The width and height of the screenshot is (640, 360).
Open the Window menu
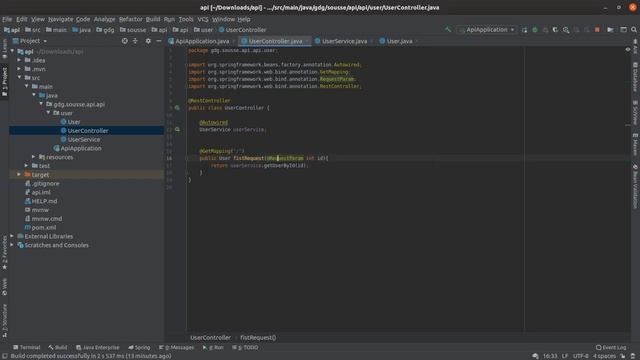(x=223, y=19)
